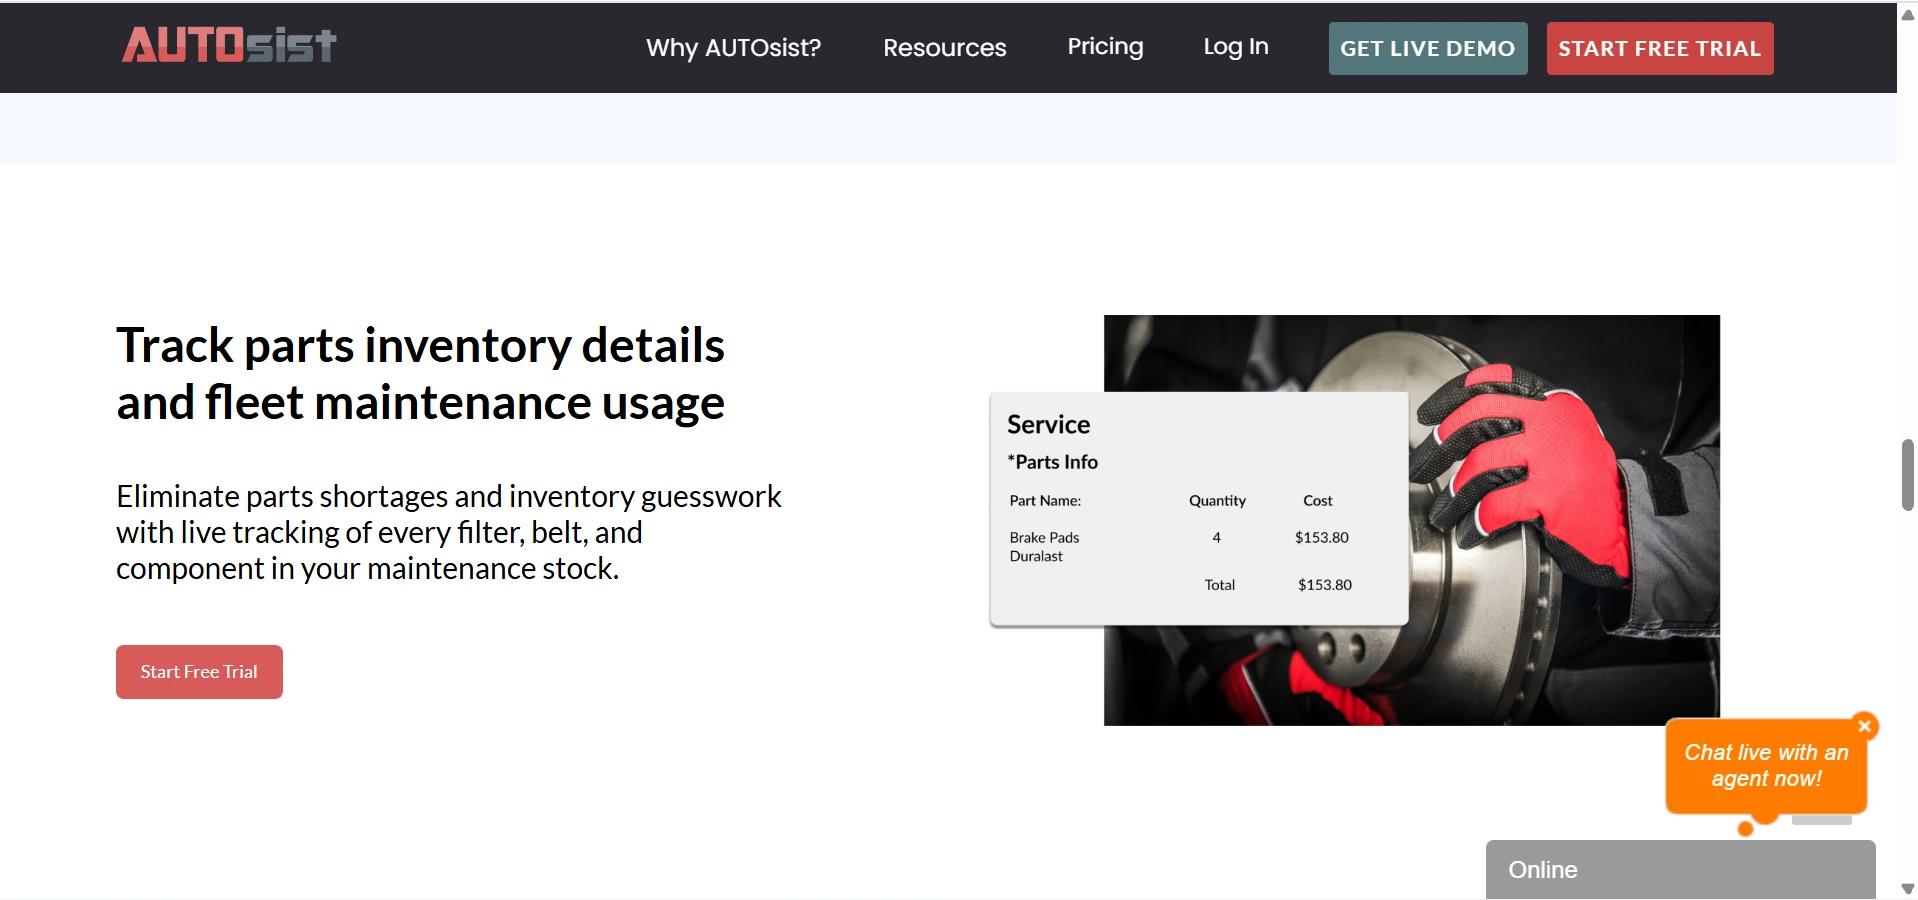Click the quantity value 4
The height and width of the screenshot is (900, 1918).
[x=1216, y=538]
